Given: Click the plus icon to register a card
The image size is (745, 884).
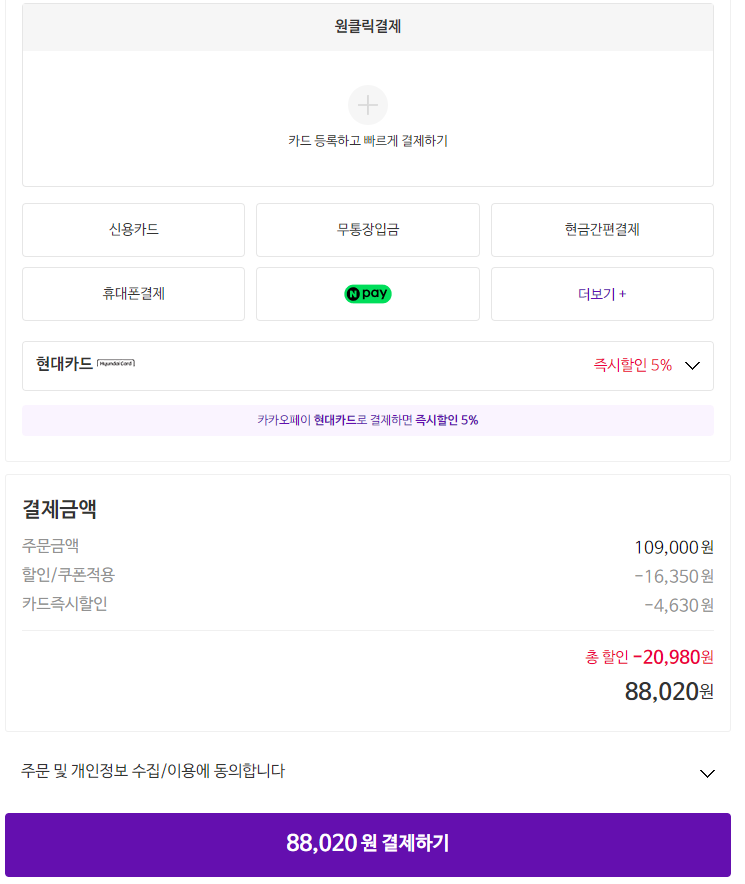Looking at the screenshot, I should click(367, 105).
